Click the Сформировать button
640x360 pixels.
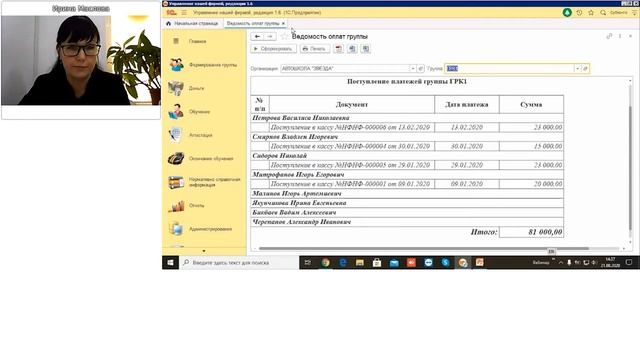tap(273, 49)
